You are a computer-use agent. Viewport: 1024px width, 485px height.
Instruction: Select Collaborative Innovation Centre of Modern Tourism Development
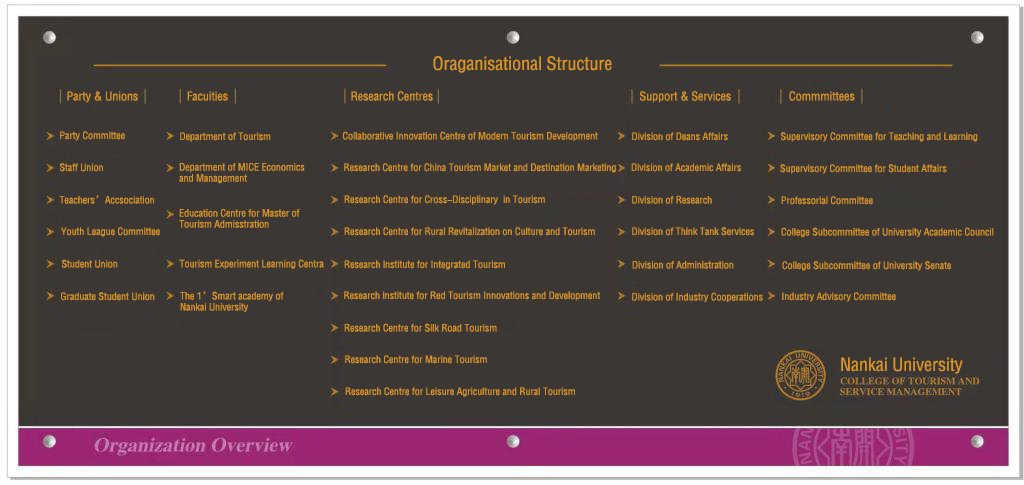[x=470, y=136]
